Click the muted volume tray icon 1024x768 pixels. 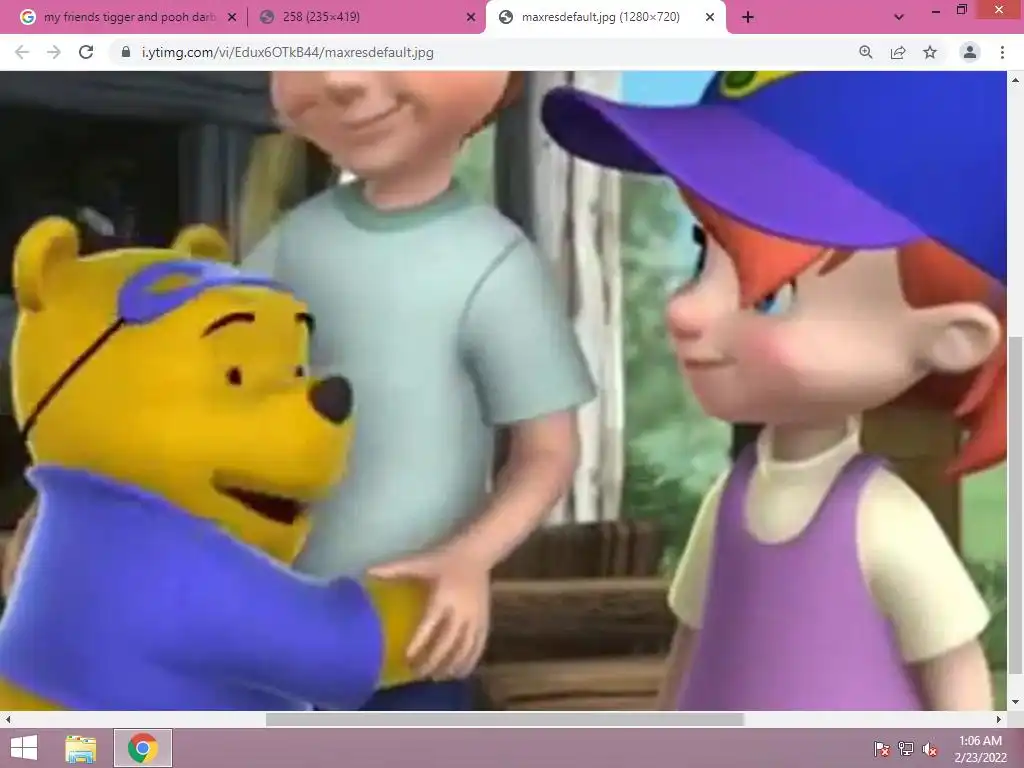click(930, 749)
